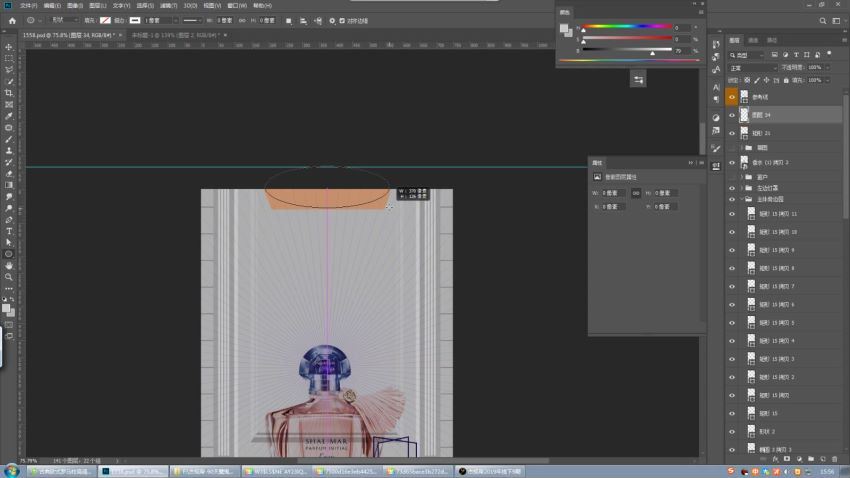This screenshot has width=850, height=478.
Task: Click the stroke color swatch in options bar
Action: 134,21
